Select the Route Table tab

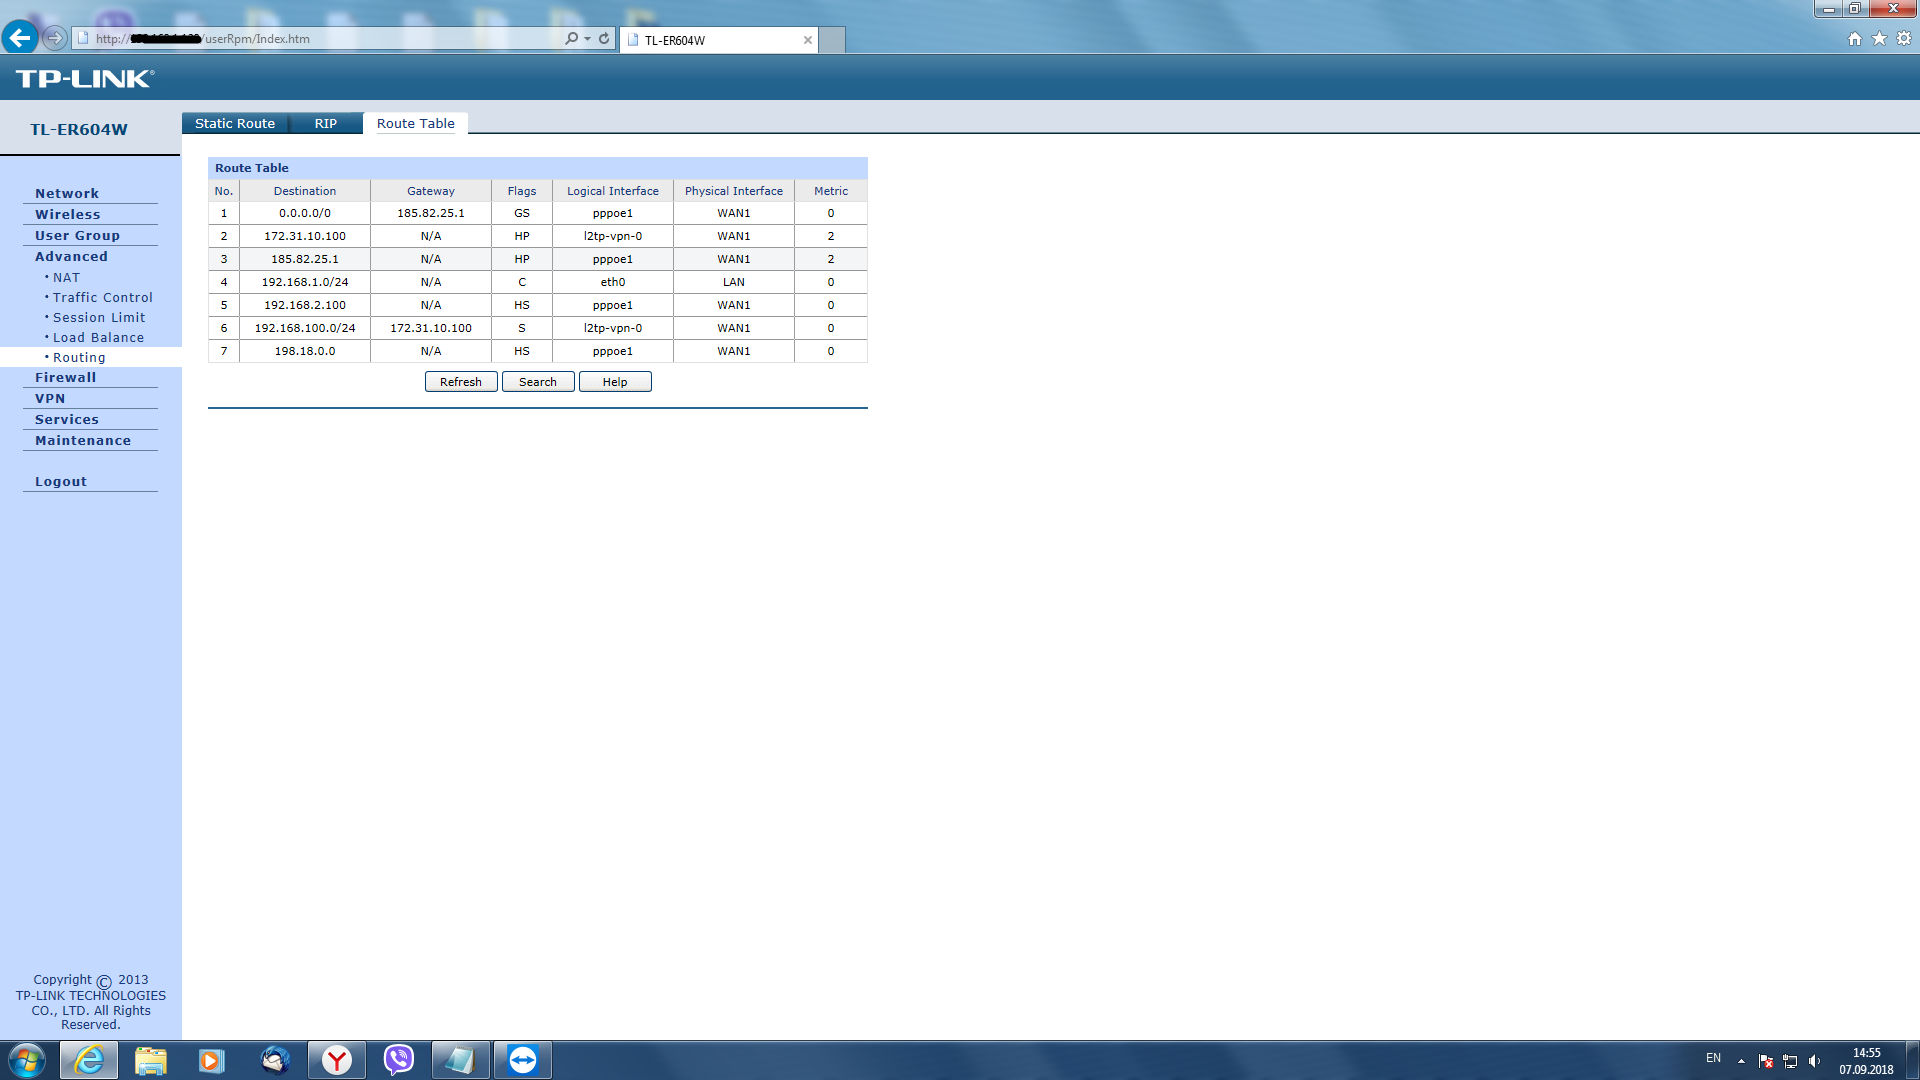416,123
